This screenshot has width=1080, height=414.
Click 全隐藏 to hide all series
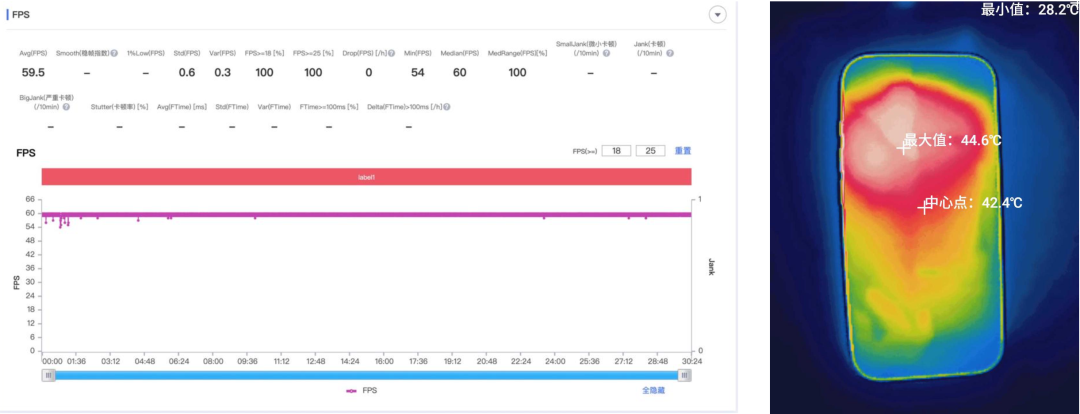[653, 391]
